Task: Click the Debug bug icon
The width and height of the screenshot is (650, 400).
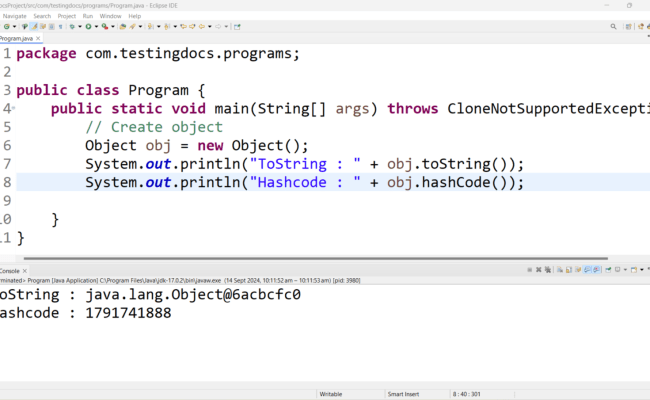Action: (x=72, y=27)
